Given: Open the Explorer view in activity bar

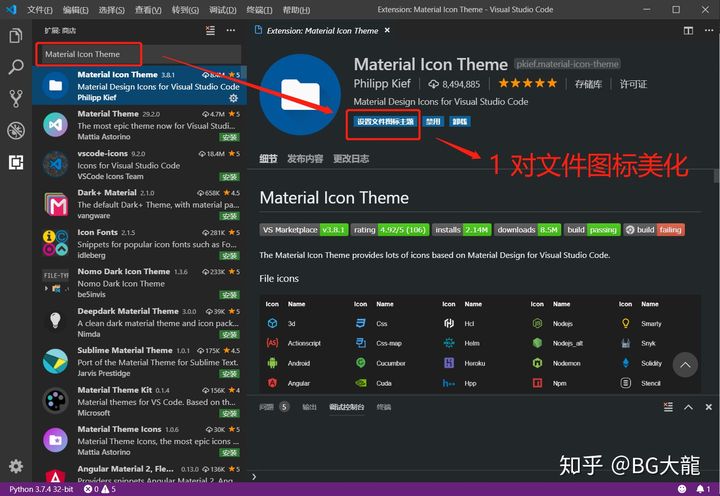Looking at the screenshot, I should [16, 35].
